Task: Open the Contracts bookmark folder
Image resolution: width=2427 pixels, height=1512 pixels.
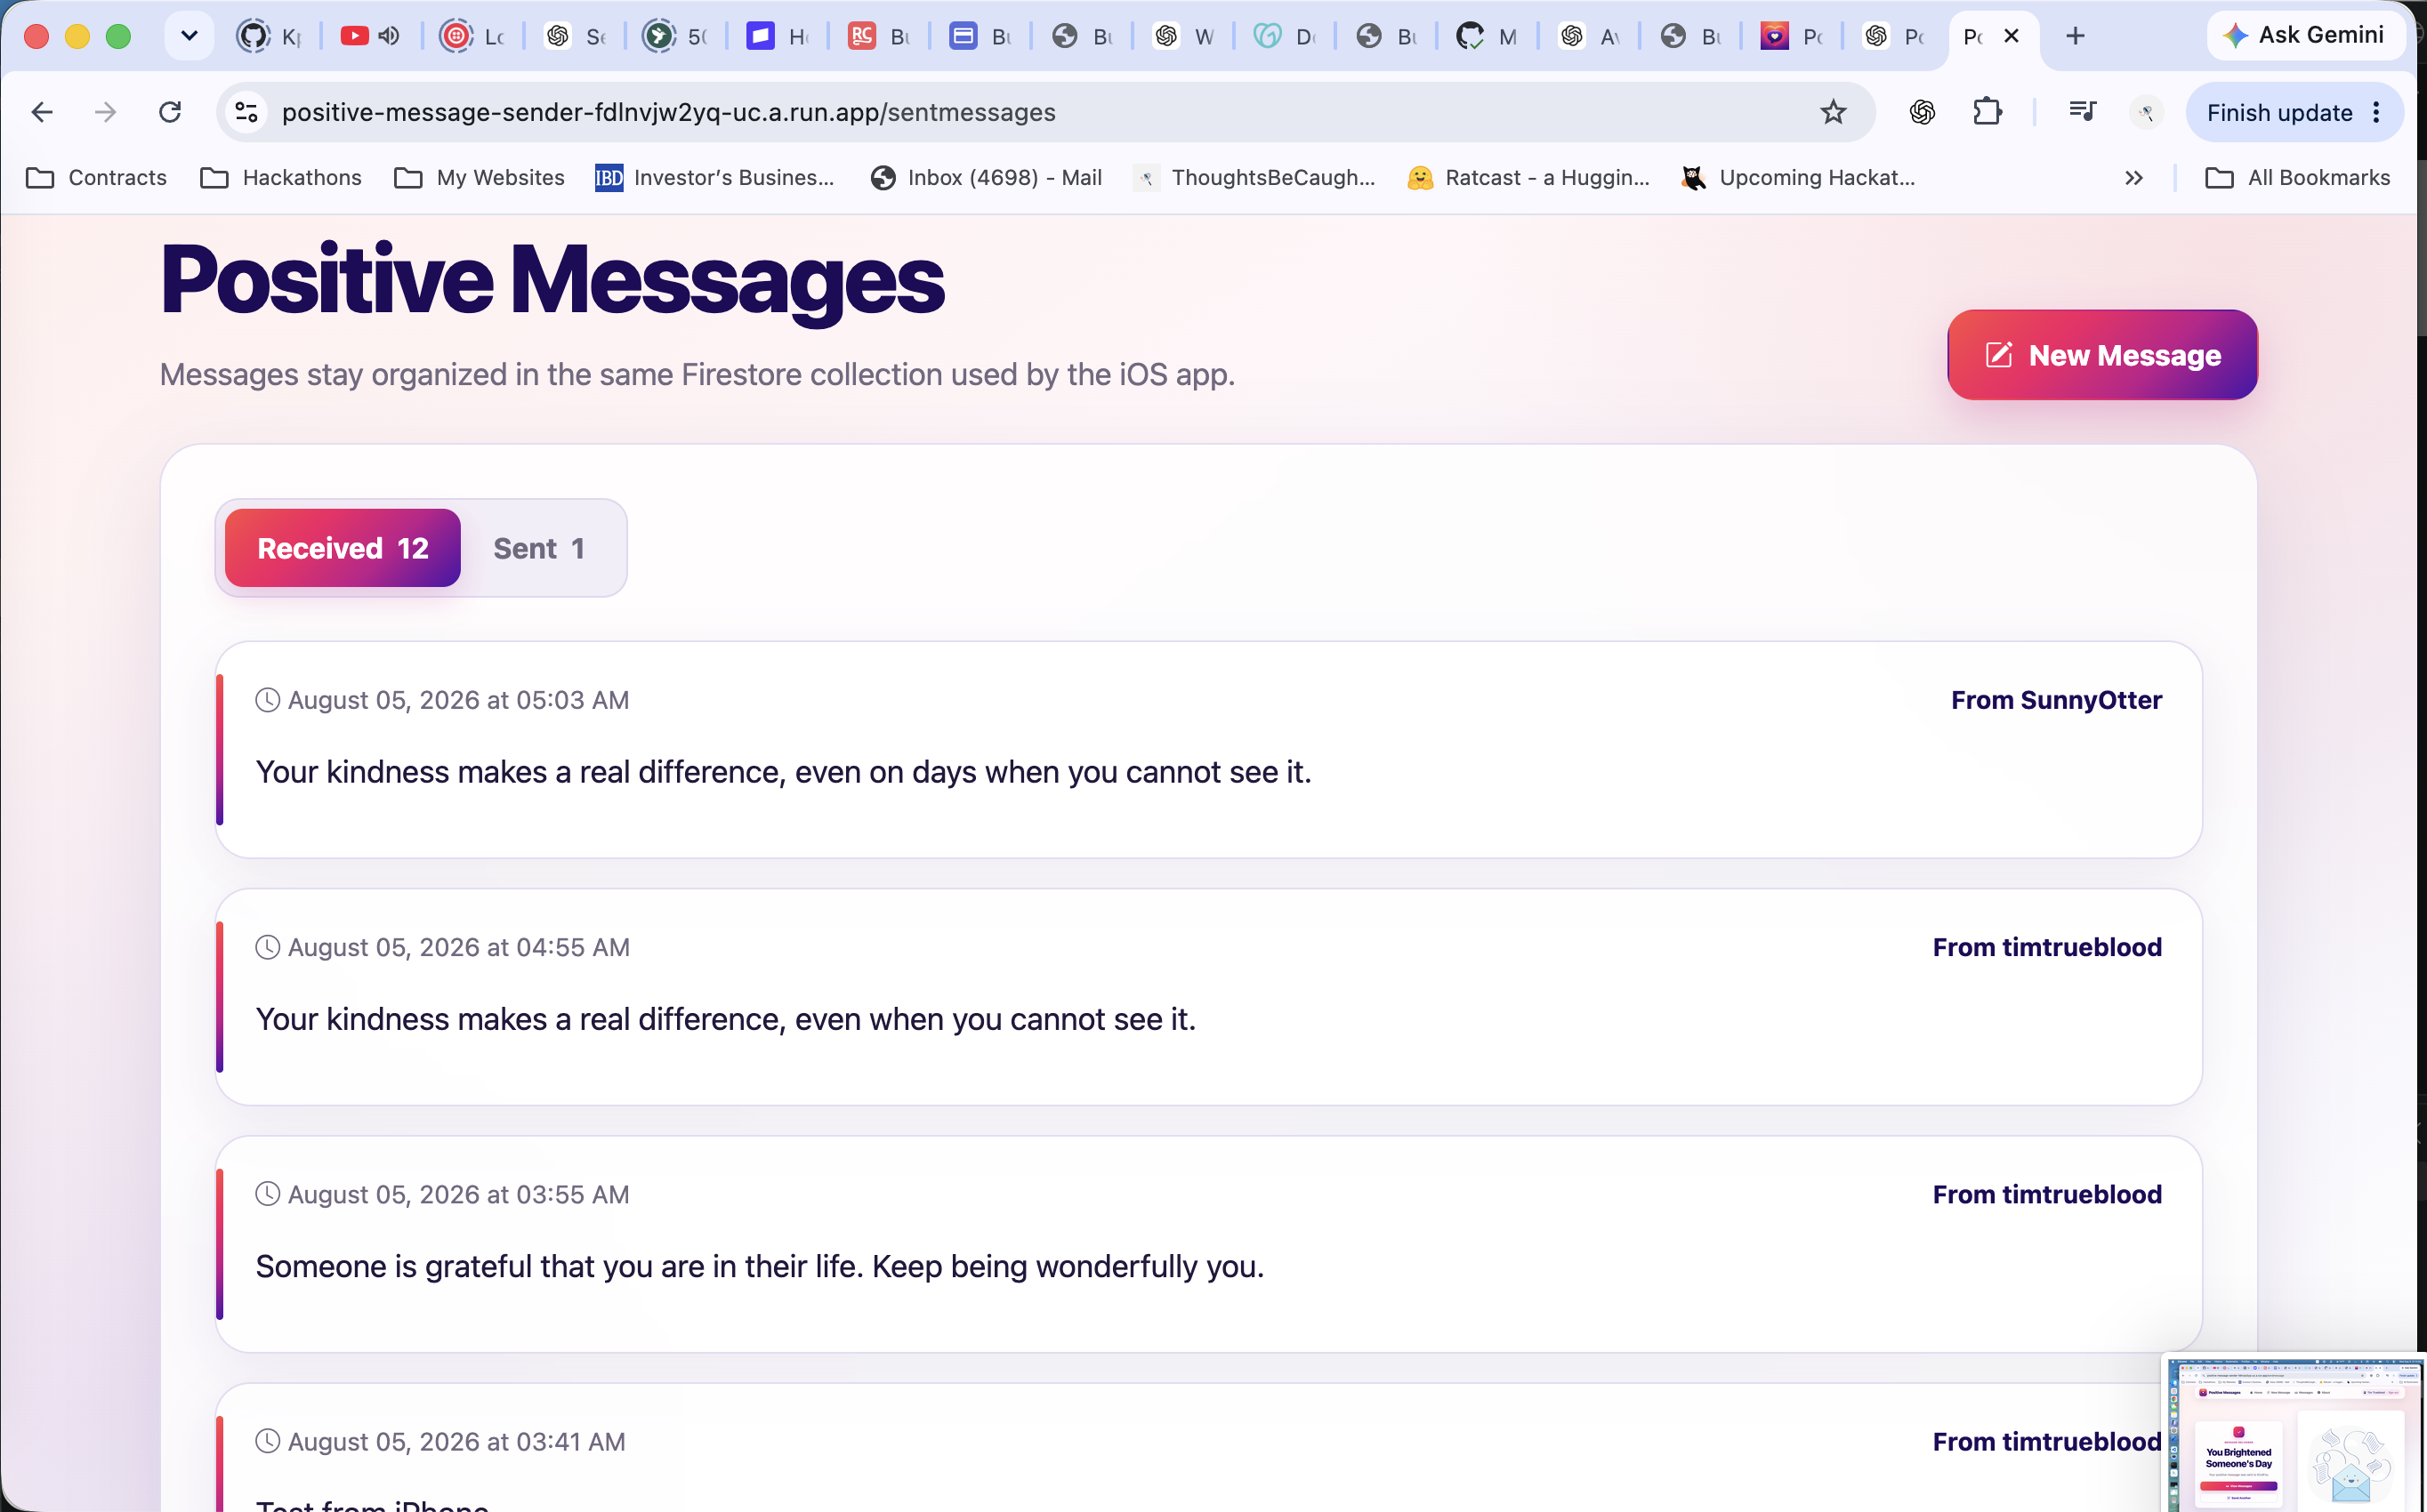Action: tap(97, 178)
